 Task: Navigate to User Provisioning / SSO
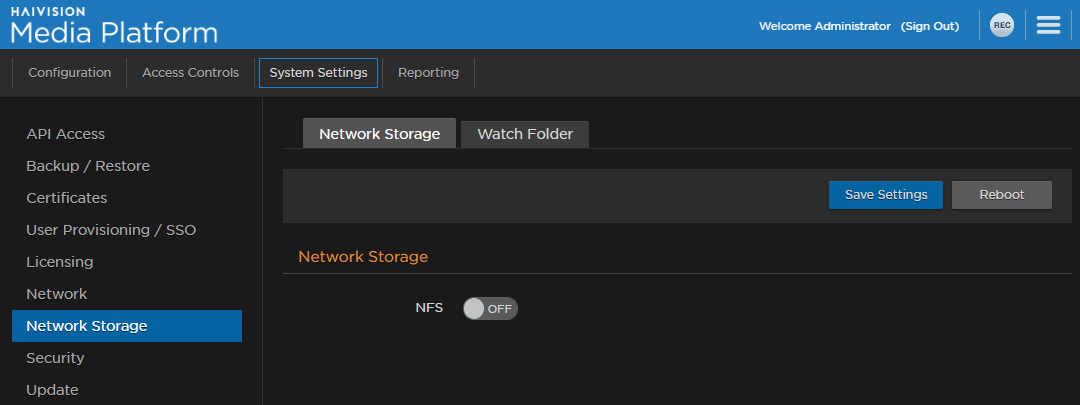[x=111, y=230]
